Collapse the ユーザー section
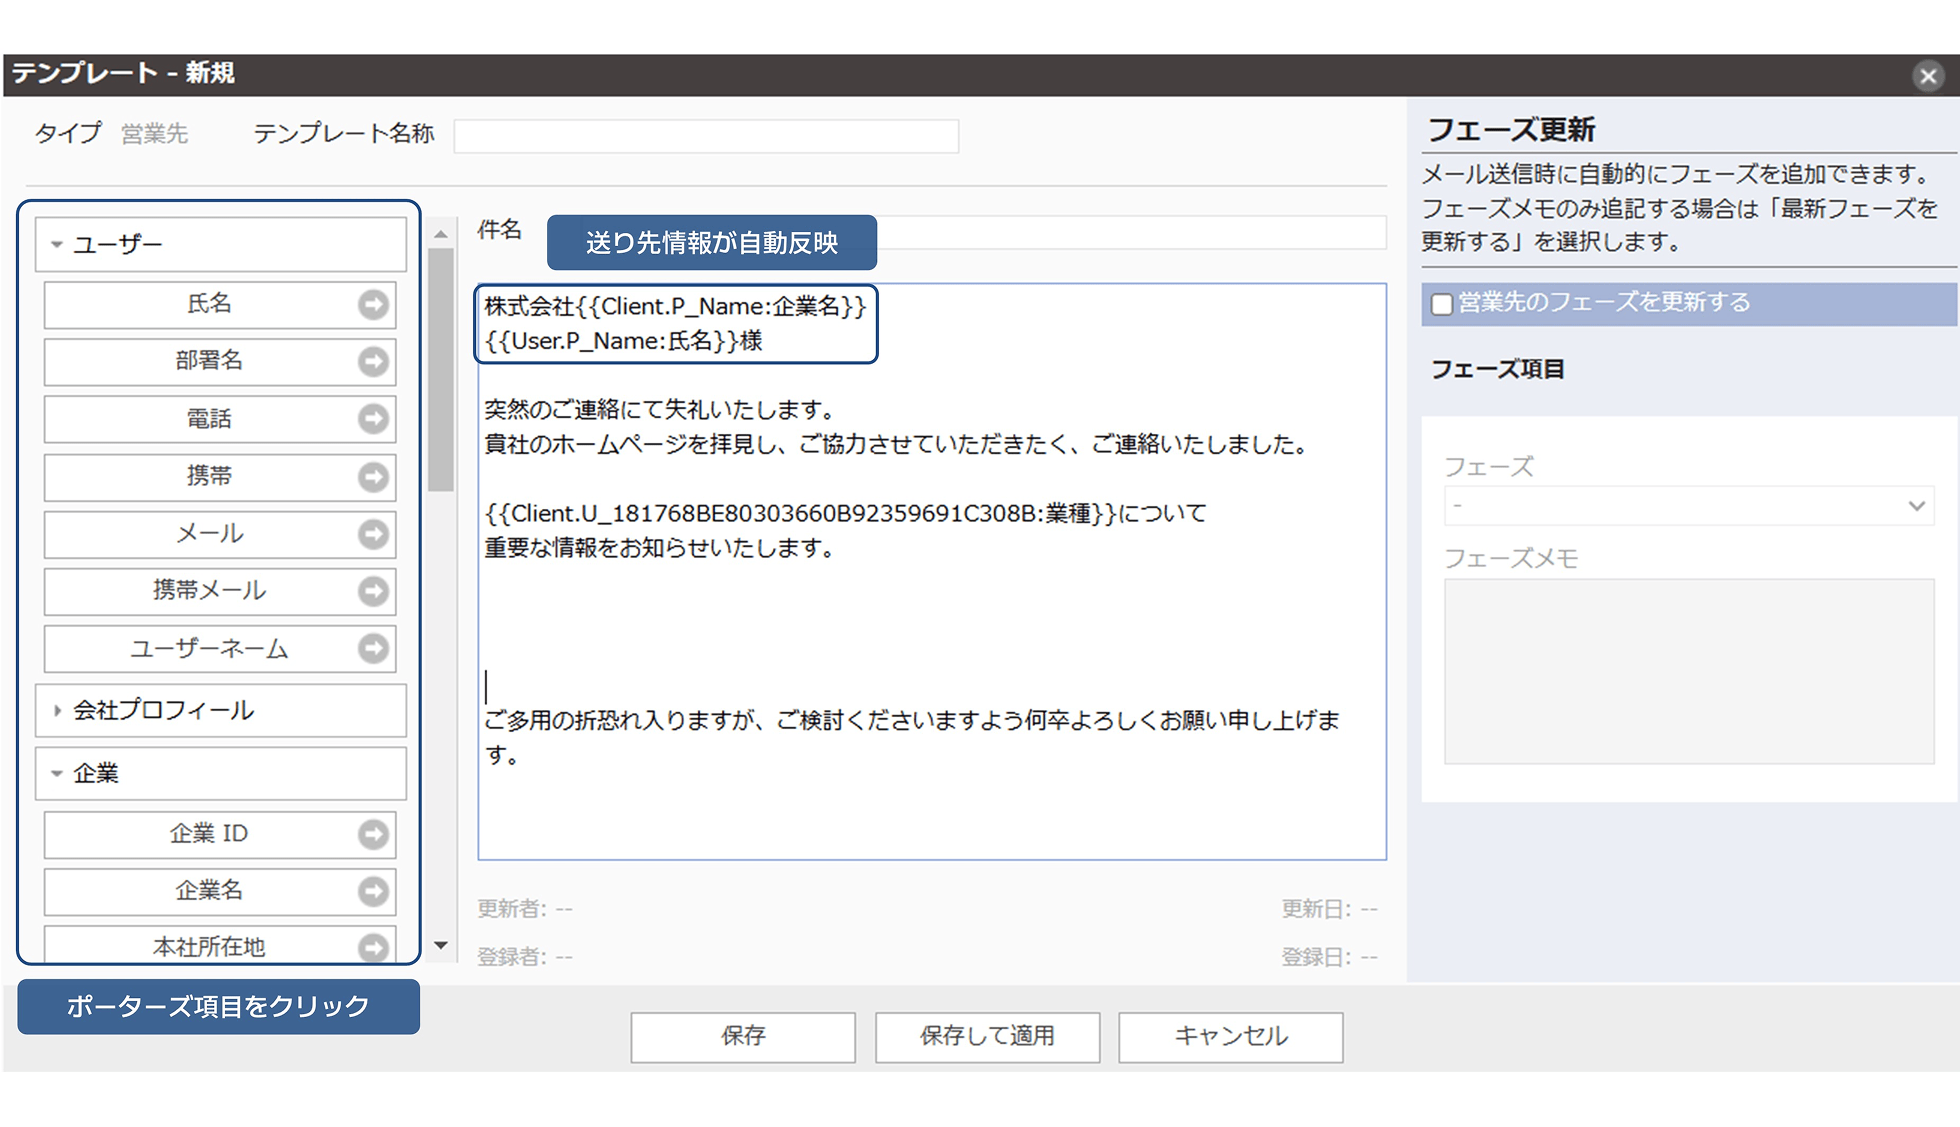Screen dimensions: 1960x1127 pos(57,244)
